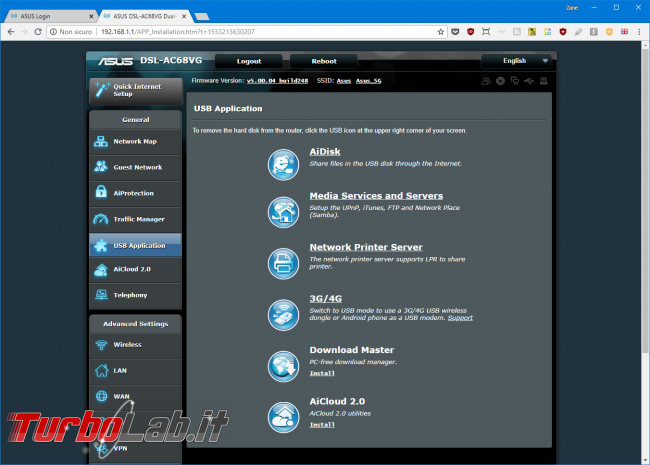
Task: Click the Support link in 3G/4G description
Action: [460, 318]
